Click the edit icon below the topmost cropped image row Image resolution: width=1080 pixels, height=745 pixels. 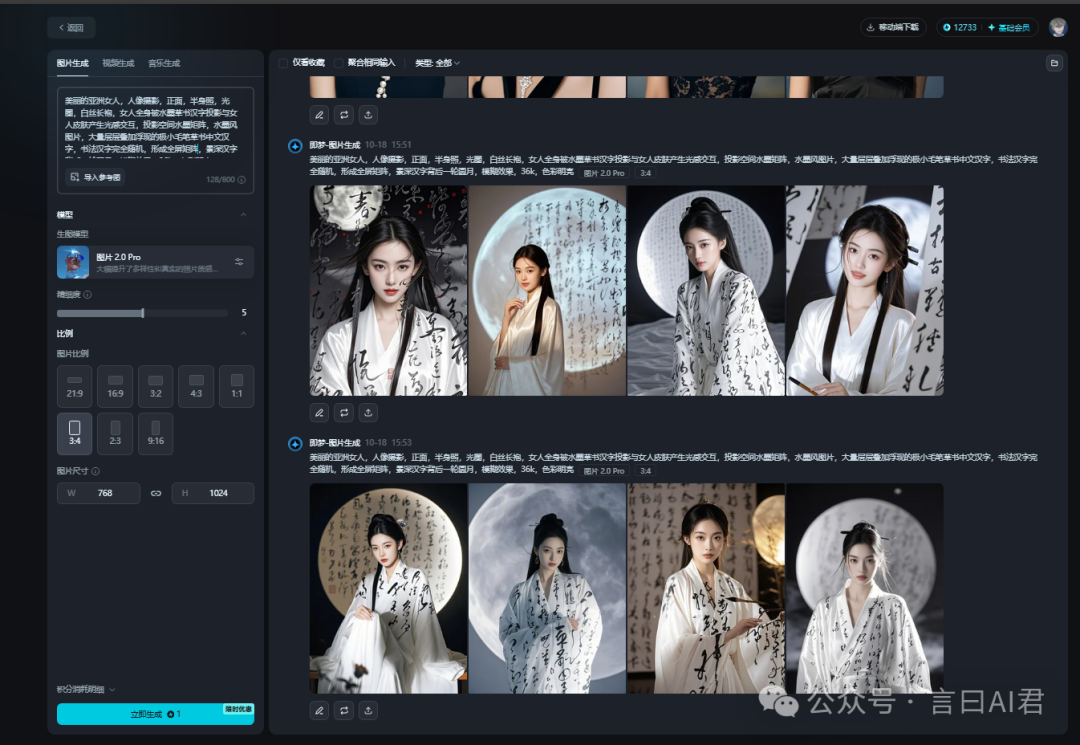(320, 115)
